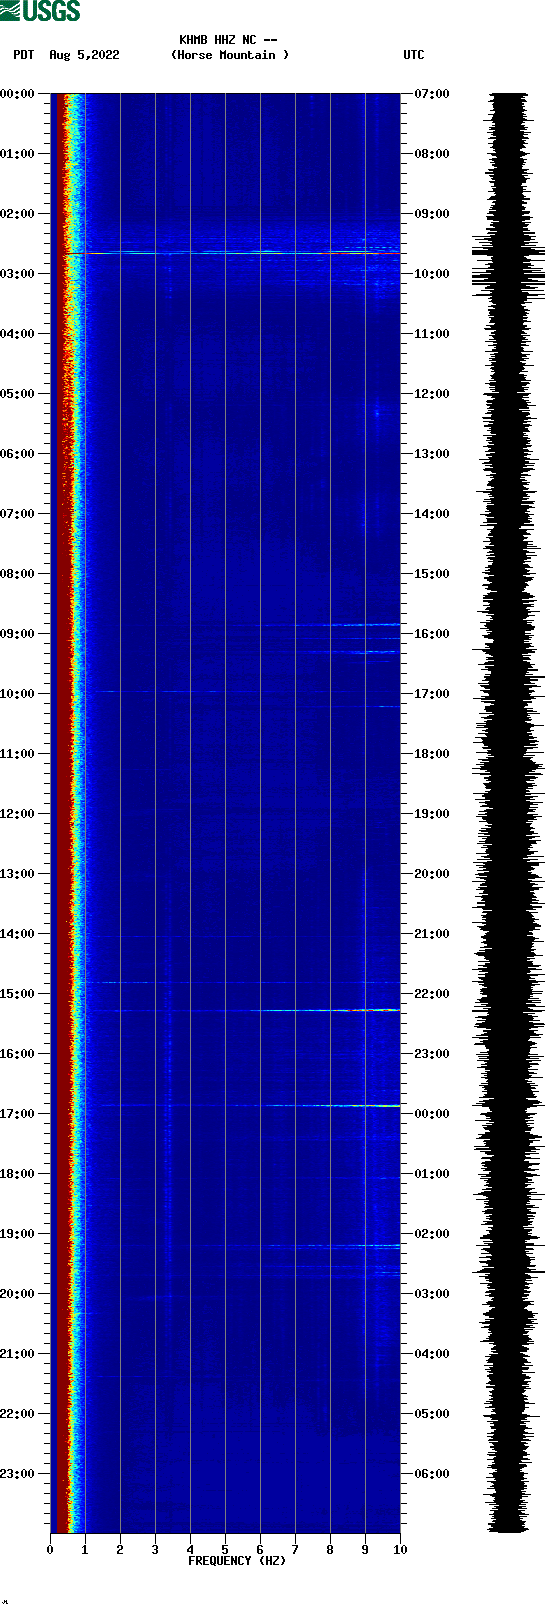Click the 10:00 UTC time label

click(x=432, y=274)
